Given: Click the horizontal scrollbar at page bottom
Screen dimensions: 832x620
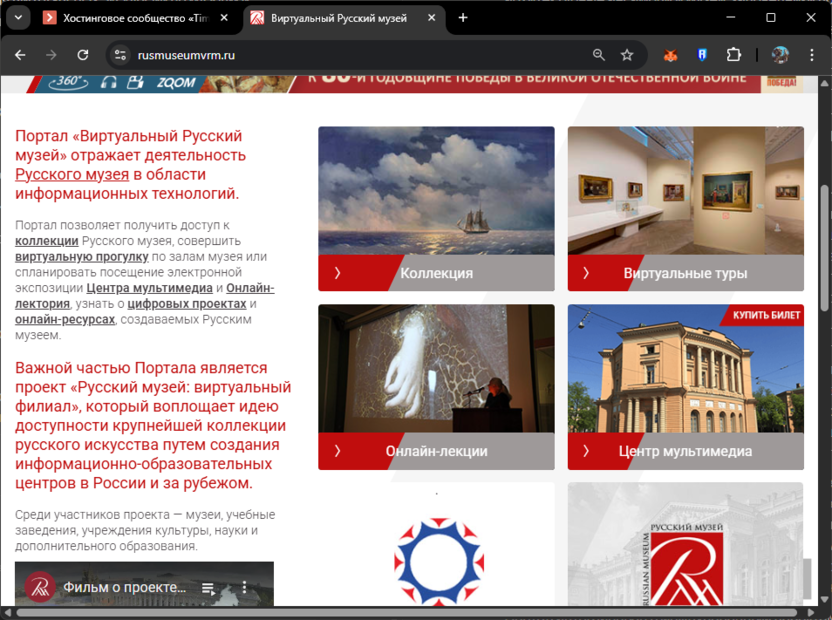Looking at the screenshot, I should [x=400, y=612].
